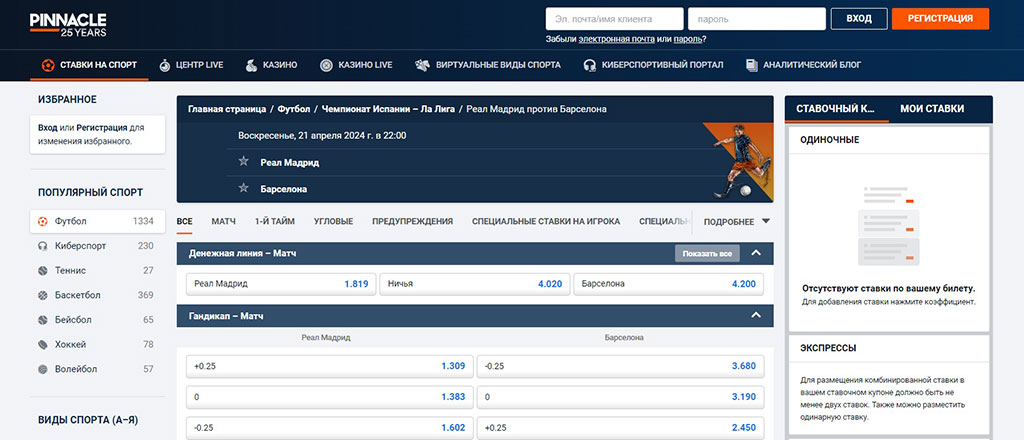Switch to the Предупреждения tab
1024x440 pixels.
coord(412,221)
